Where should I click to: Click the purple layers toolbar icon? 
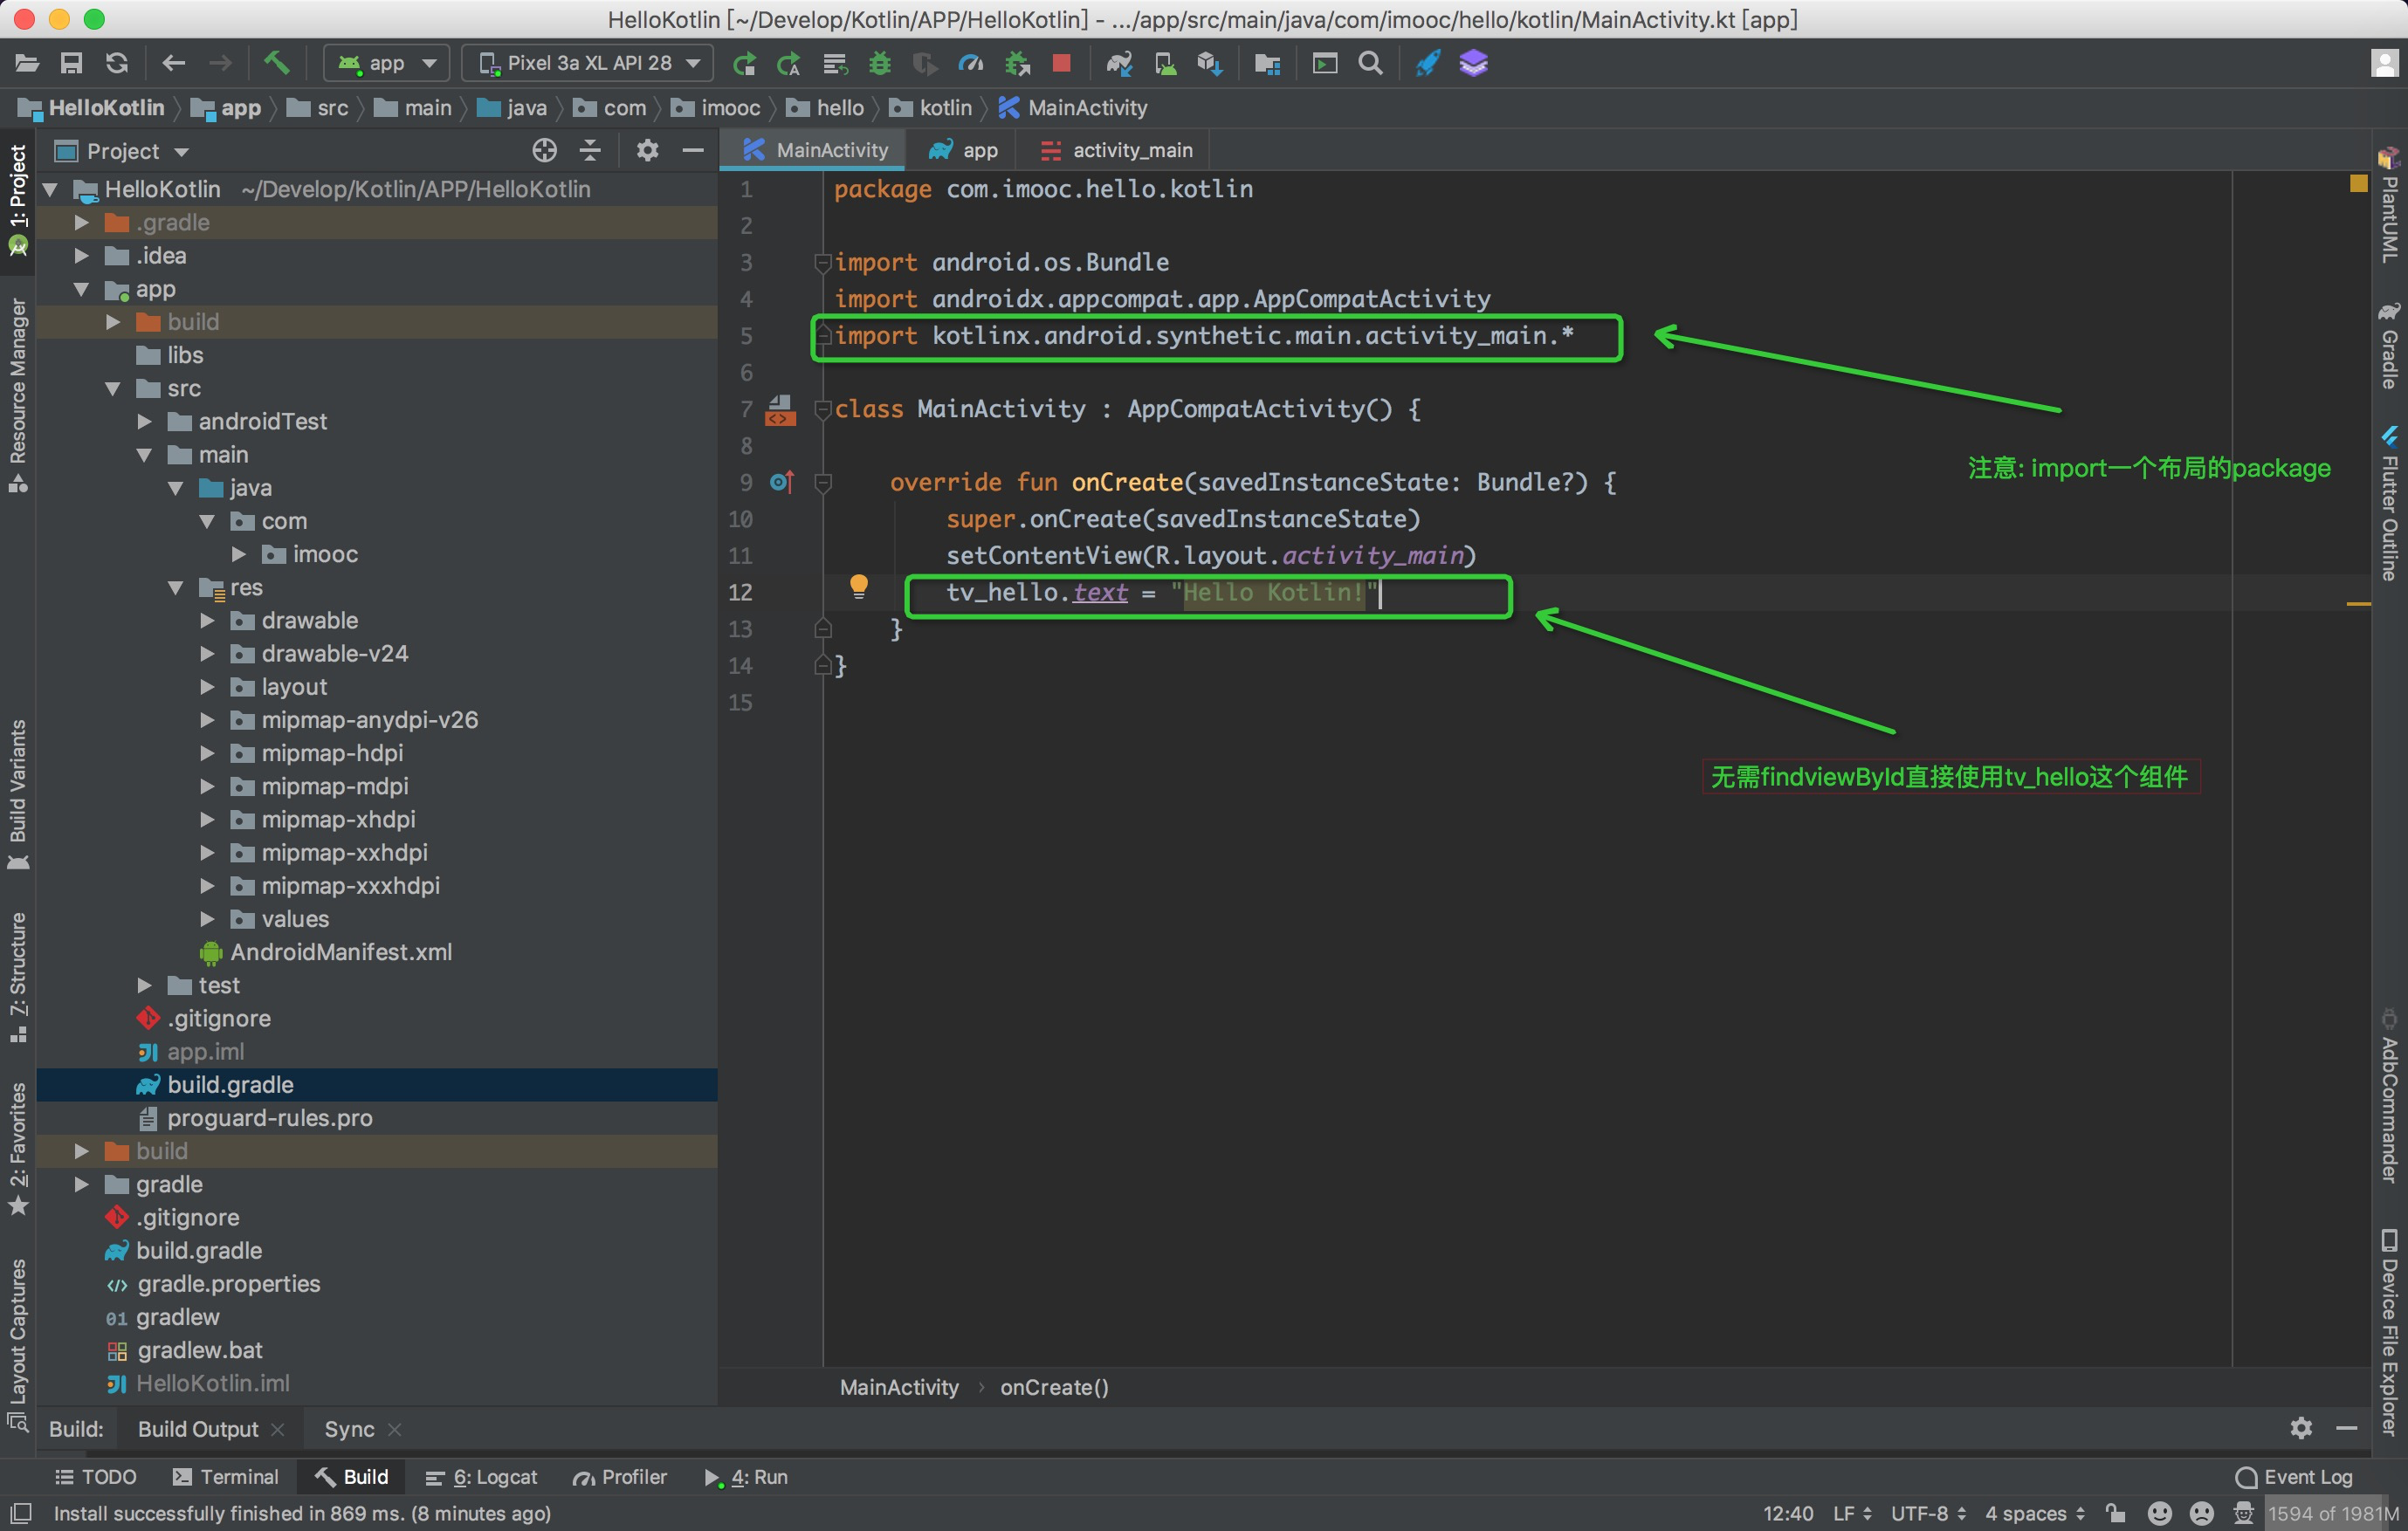point(1474,64)
